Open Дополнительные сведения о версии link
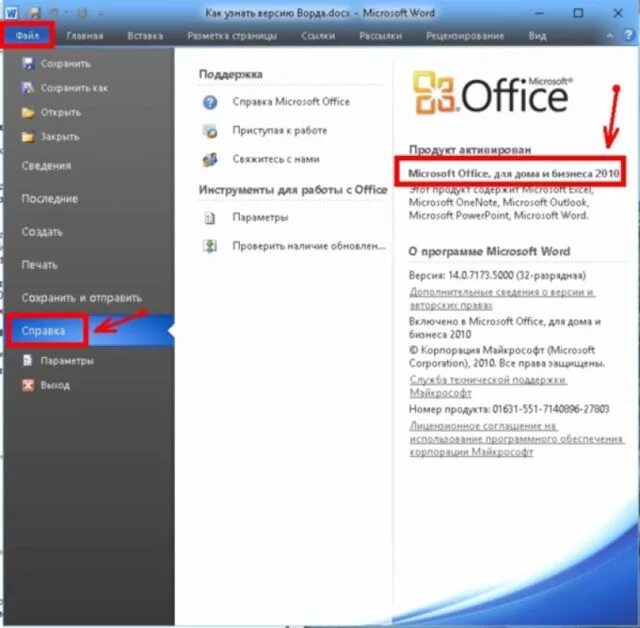Viewport: 640px width, 628px height. (502, 298)
